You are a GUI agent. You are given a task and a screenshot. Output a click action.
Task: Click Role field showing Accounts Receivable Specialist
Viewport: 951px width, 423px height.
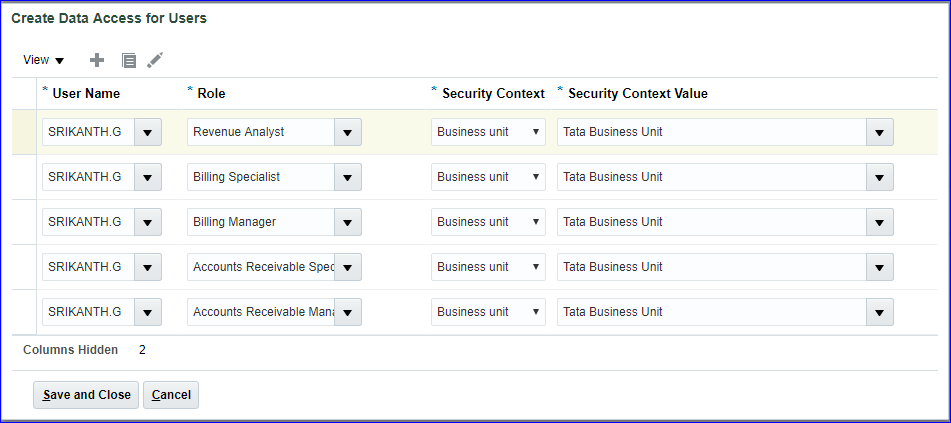[x=261, y=267]
